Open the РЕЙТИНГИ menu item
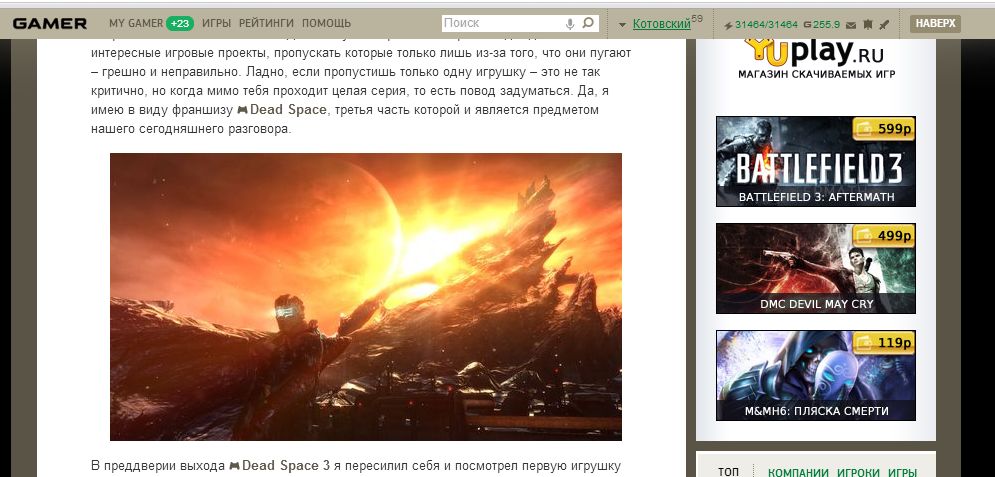The image size is (995, 477). [x=267, y=23]
